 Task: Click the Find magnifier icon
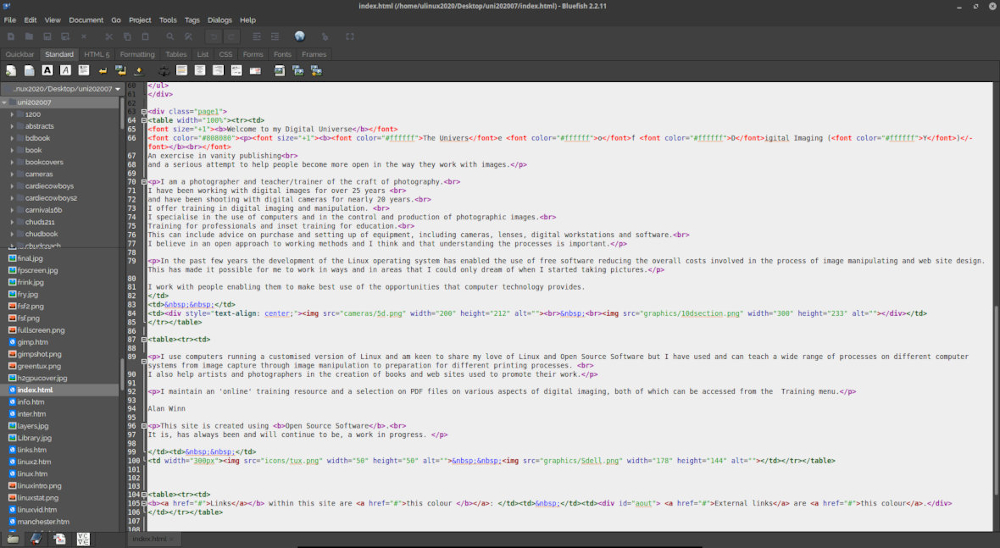170,36
